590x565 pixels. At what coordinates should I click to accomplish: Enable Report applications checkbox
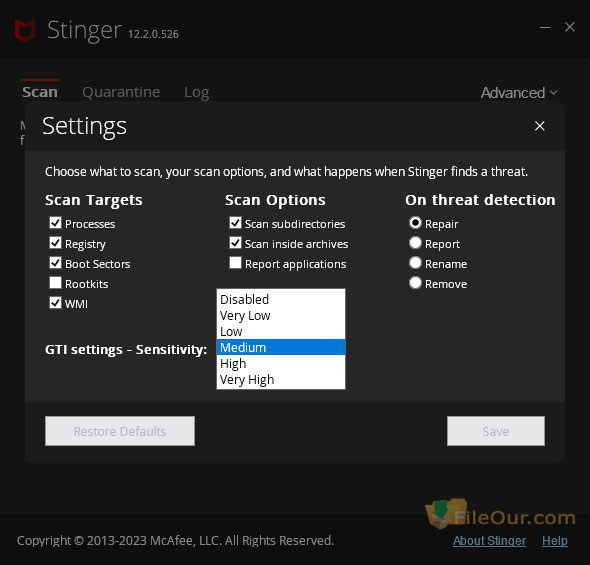[x=235, y=263]
